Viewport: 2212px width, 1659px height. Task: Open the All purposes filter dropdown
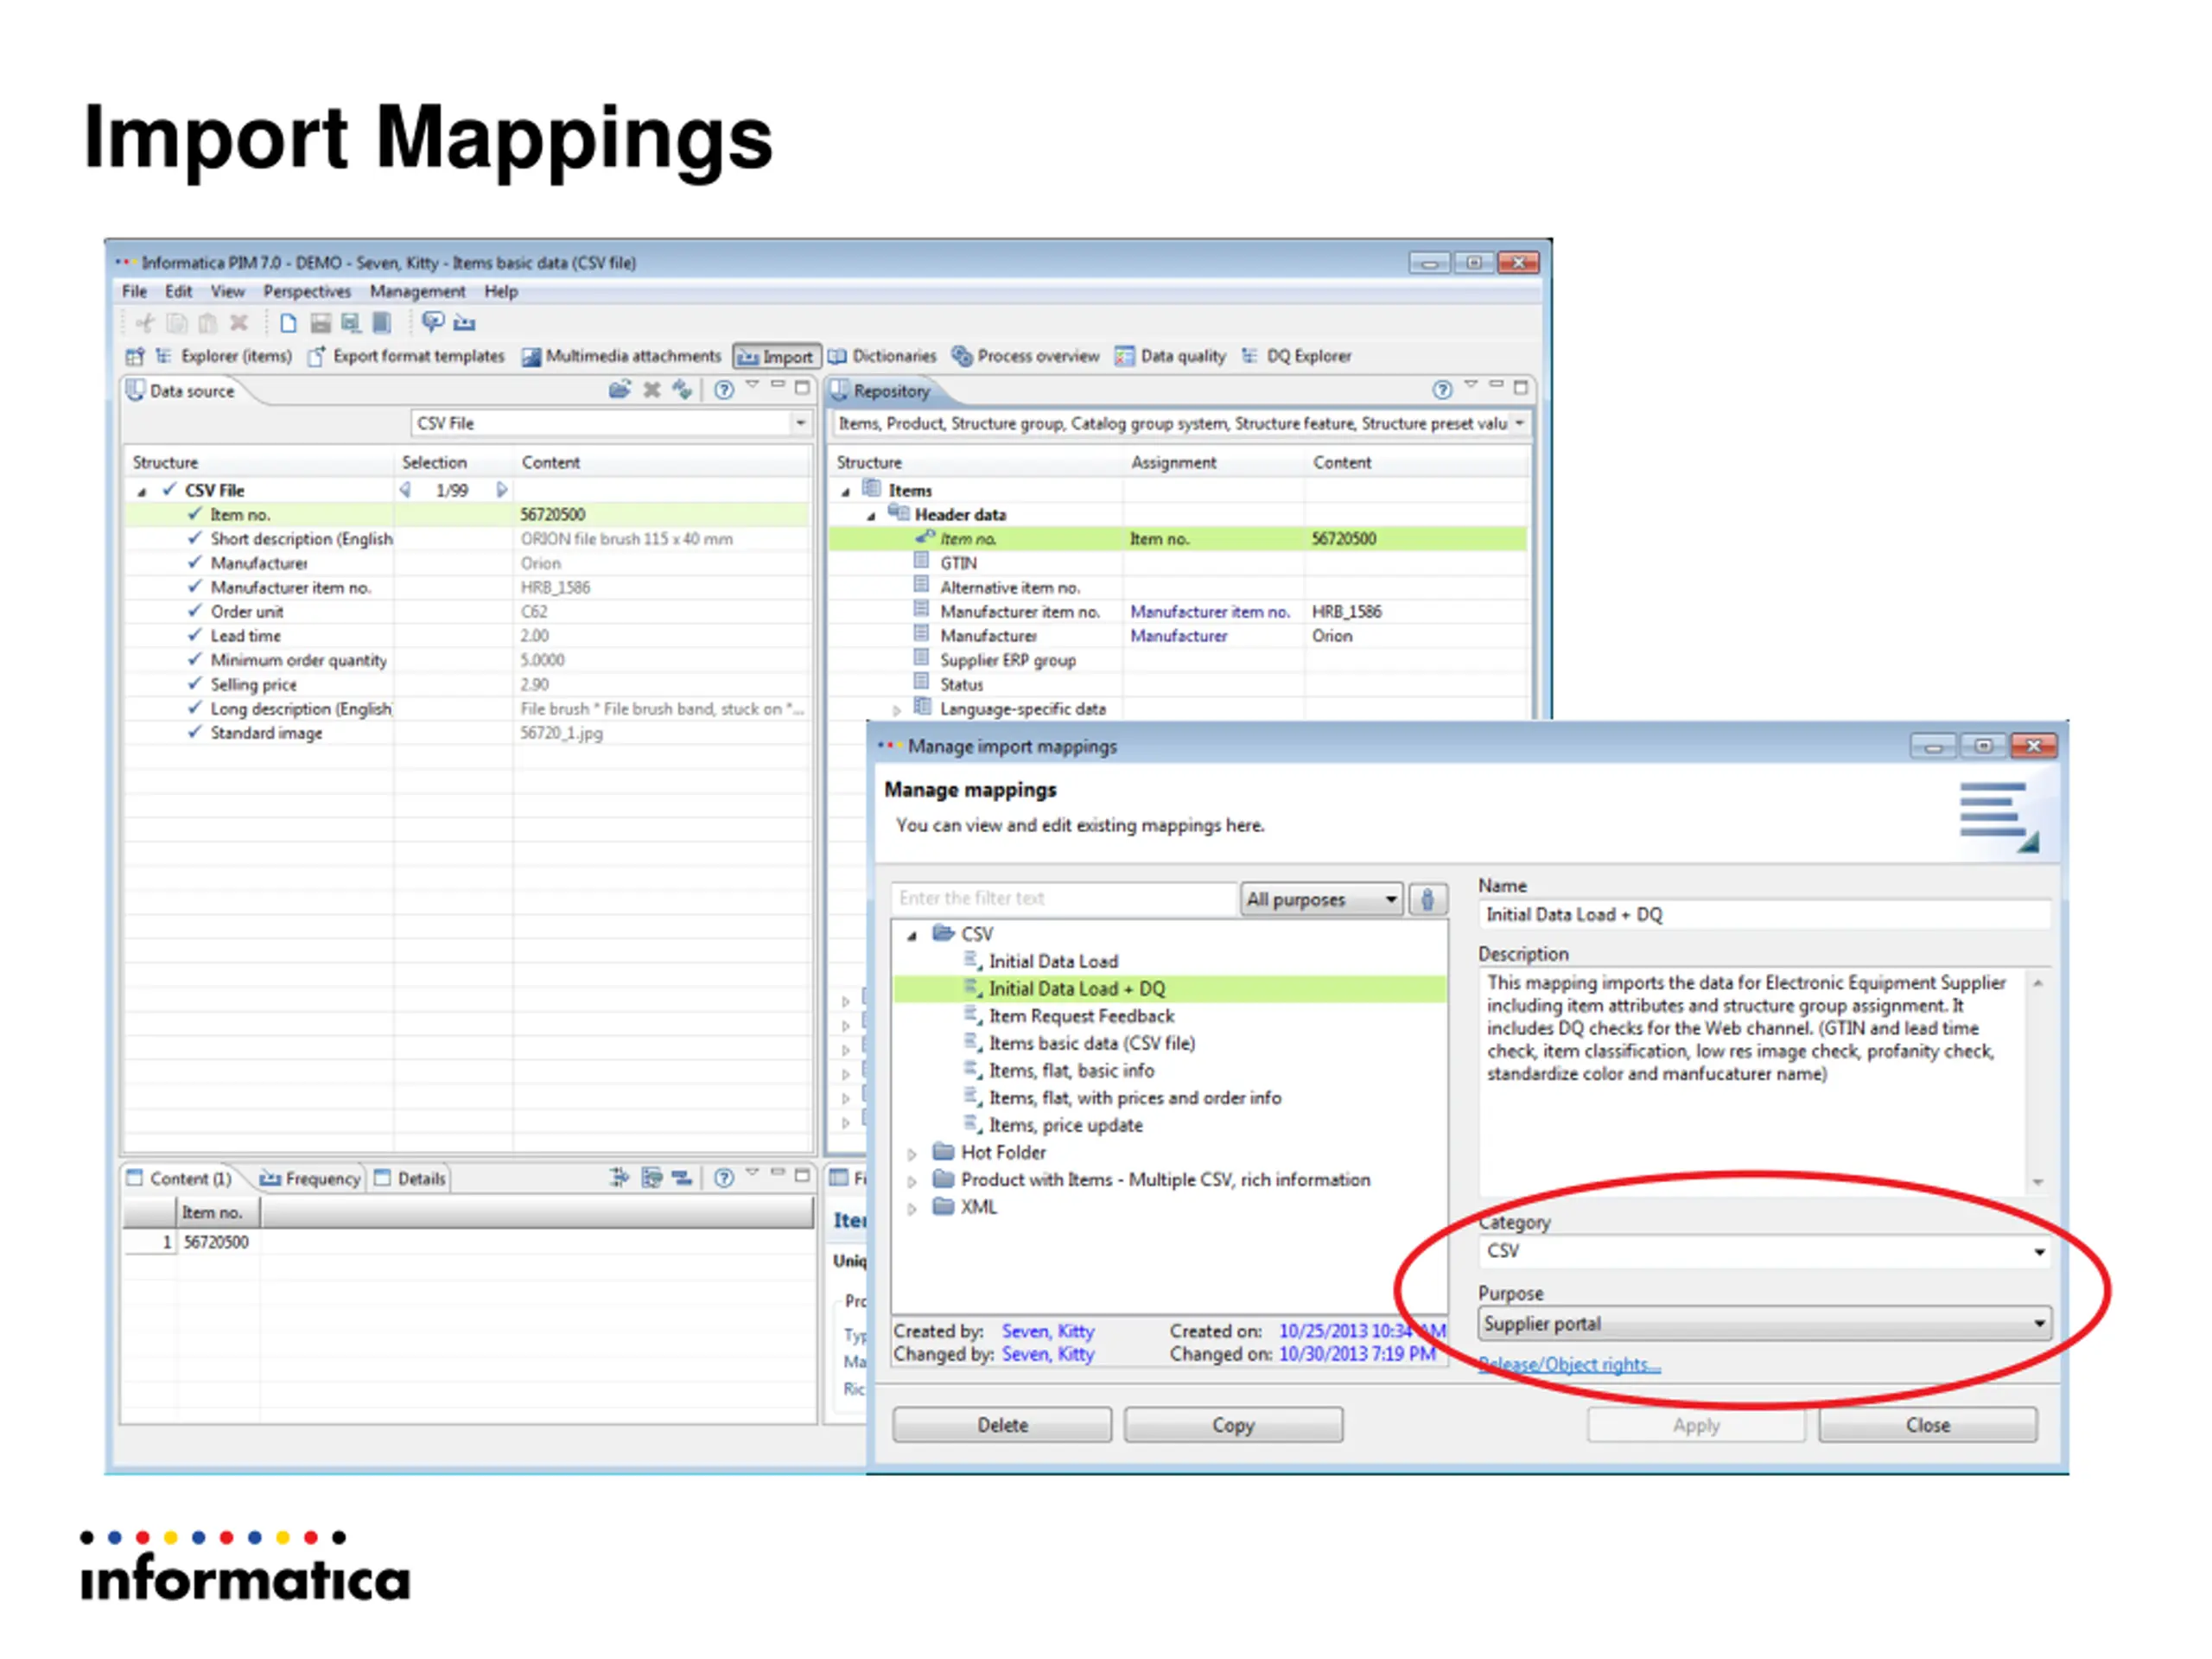pyautogui.click(x=1391, y=900)
